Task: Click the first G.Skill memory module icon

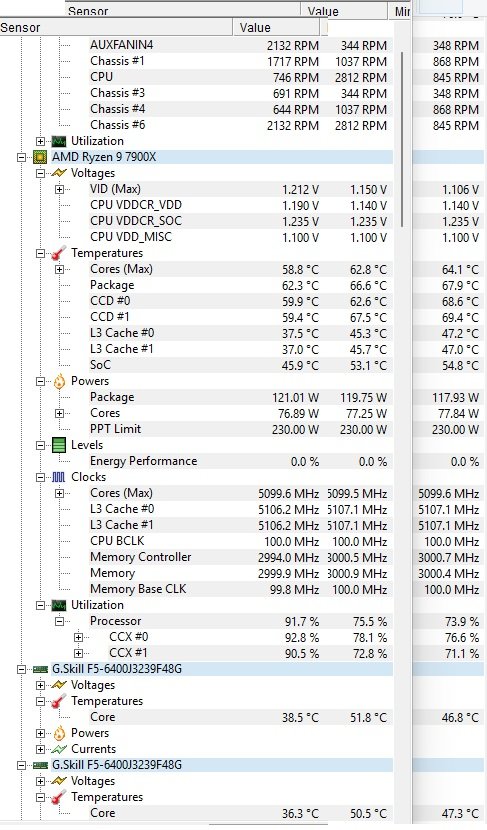Action: (40, 670)
